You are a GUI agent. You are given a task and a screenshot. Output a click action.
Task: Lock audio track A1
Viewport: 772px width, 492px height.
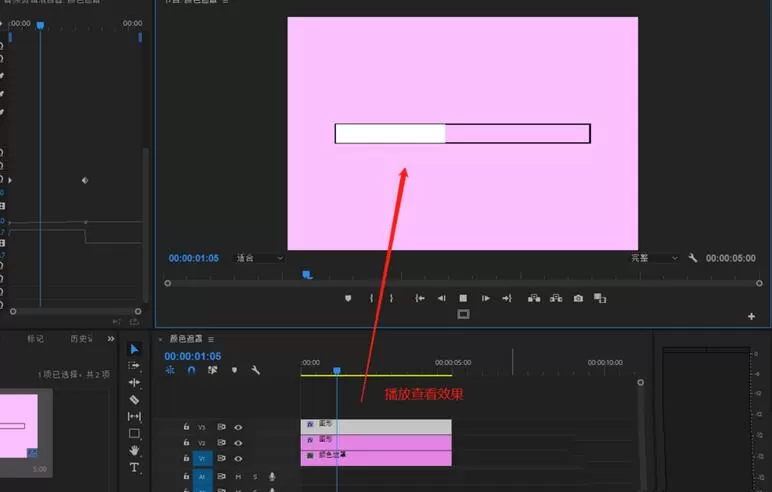(186, 476)
